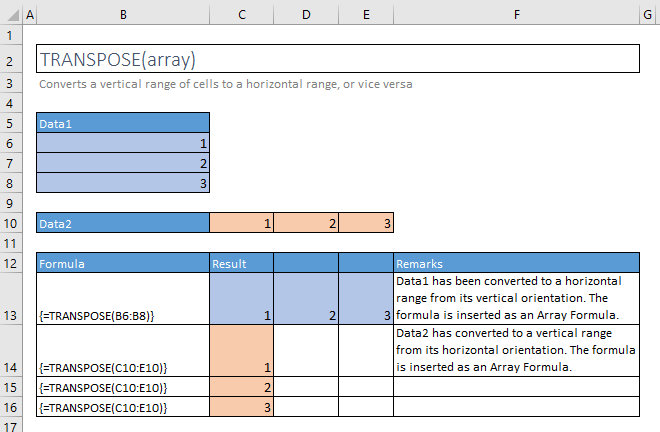Viewport: 660px width, 432px height.
Task: Select column E header
Action: [x=366, y=15]
